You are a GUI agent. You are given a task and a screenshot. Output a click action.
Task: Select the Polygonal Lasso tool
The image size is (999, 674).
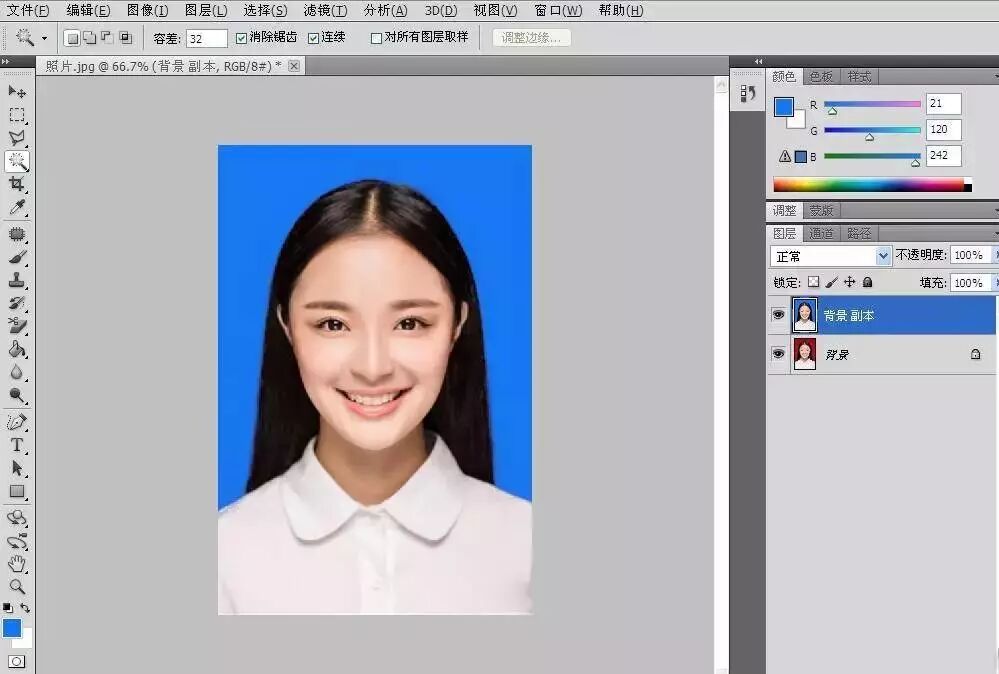click(x=17, y=138)
